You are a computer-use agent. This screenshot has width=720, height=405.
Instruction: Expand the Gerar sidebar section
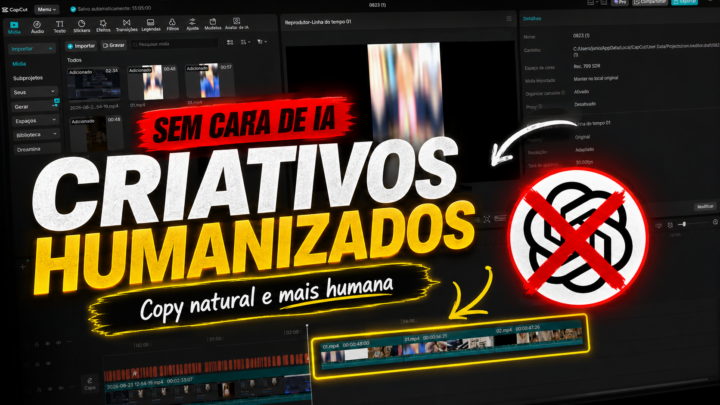(34, 106)
